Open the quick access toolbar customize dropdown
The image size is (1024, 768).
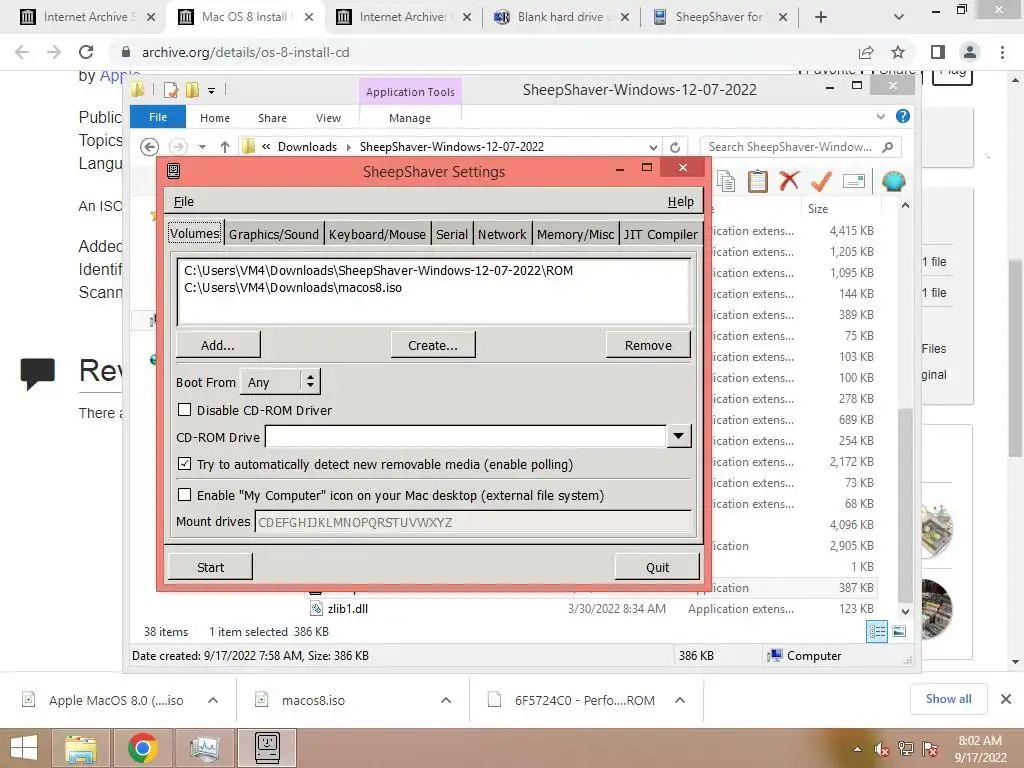pyautogui.click(x=212, y=90)
